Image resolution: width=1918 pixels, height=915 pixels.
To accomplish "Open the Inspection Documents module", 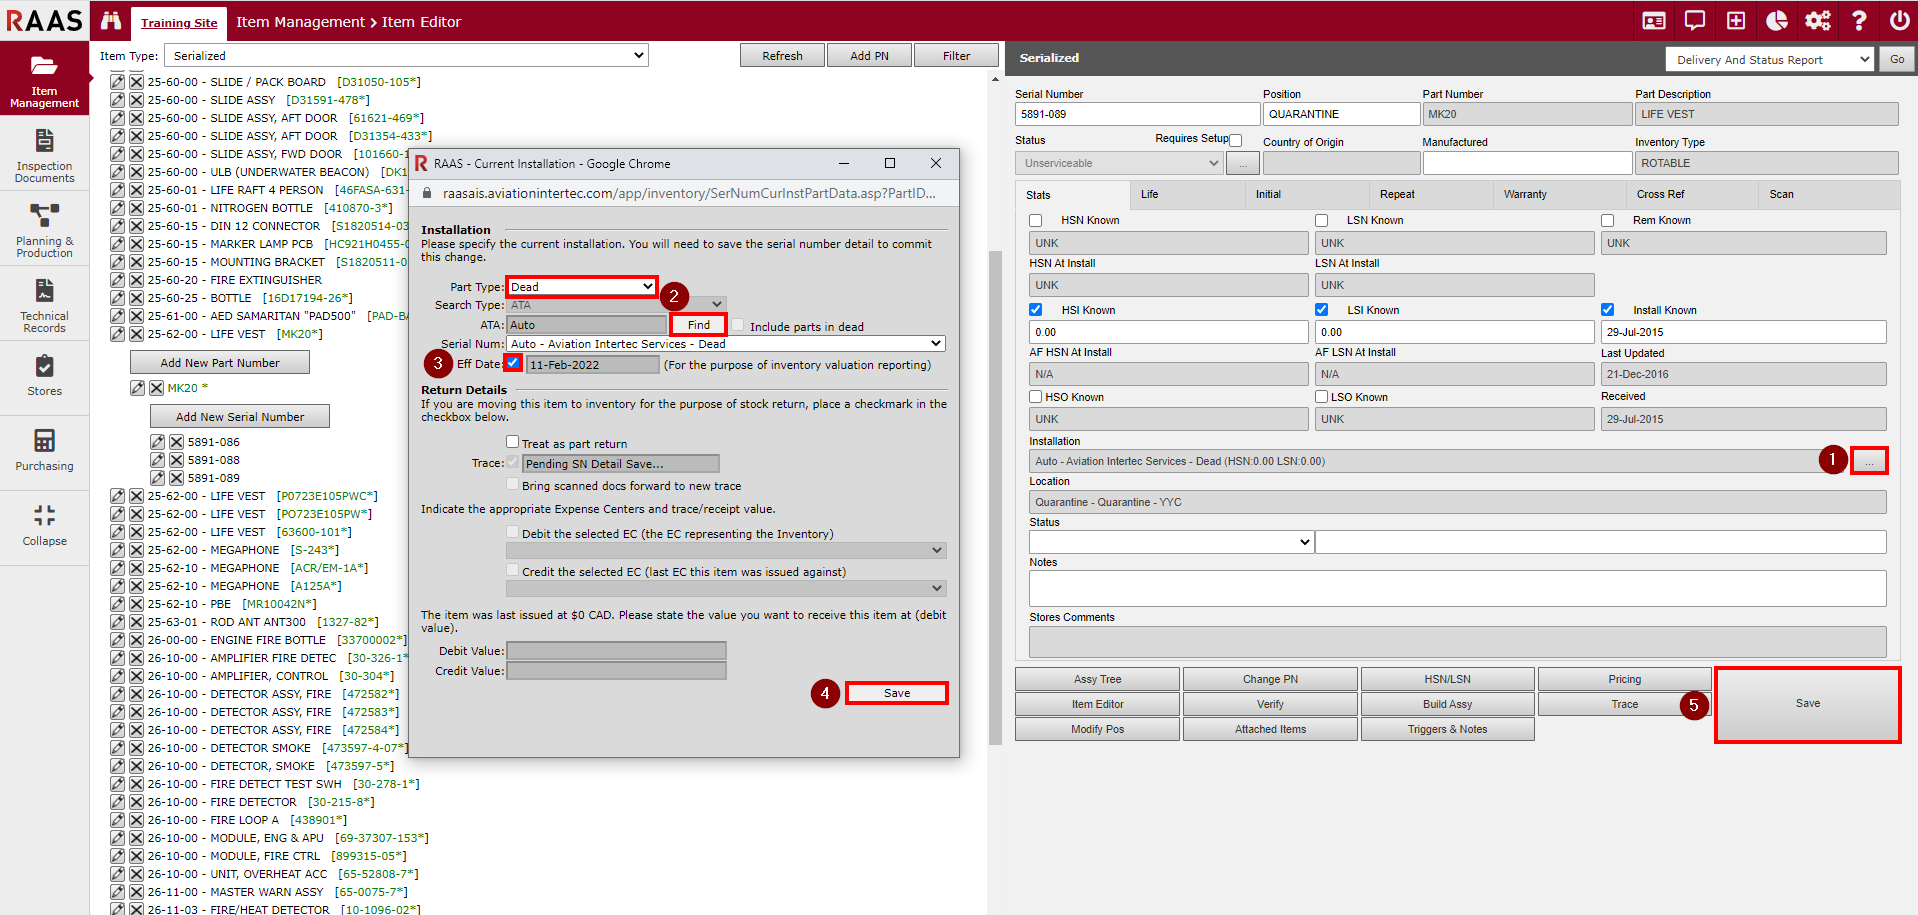I will 44,156.
